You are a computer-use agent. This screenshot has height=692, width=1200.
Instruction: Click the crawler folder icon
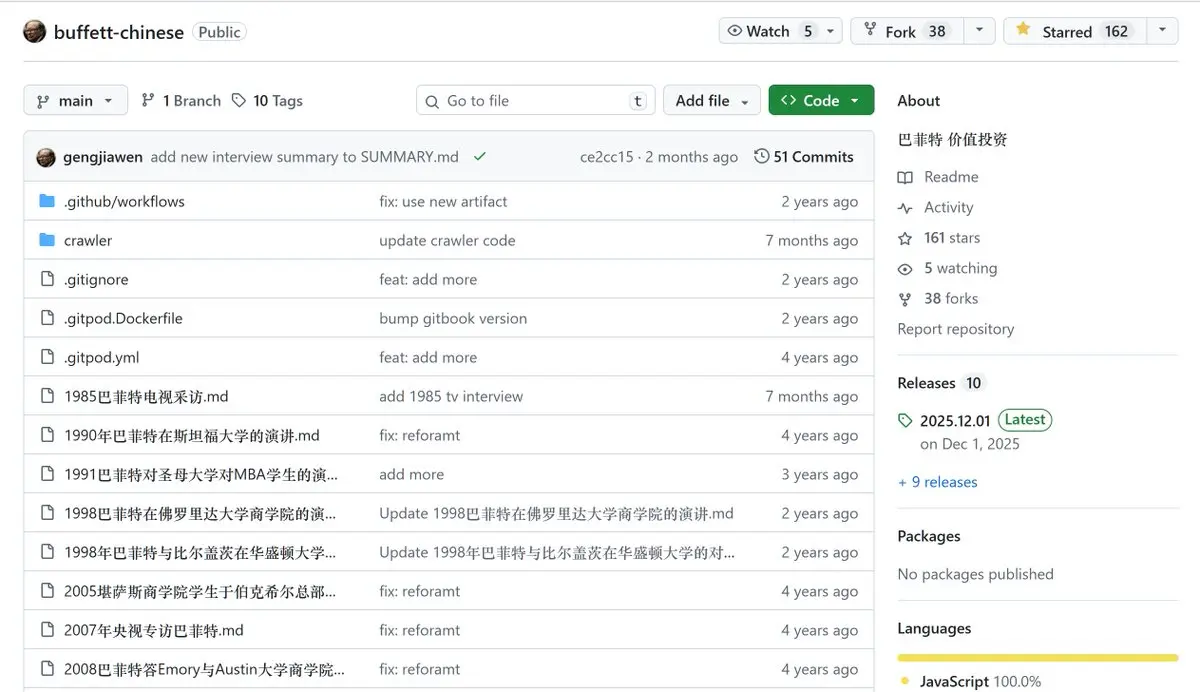coord(47,240)
